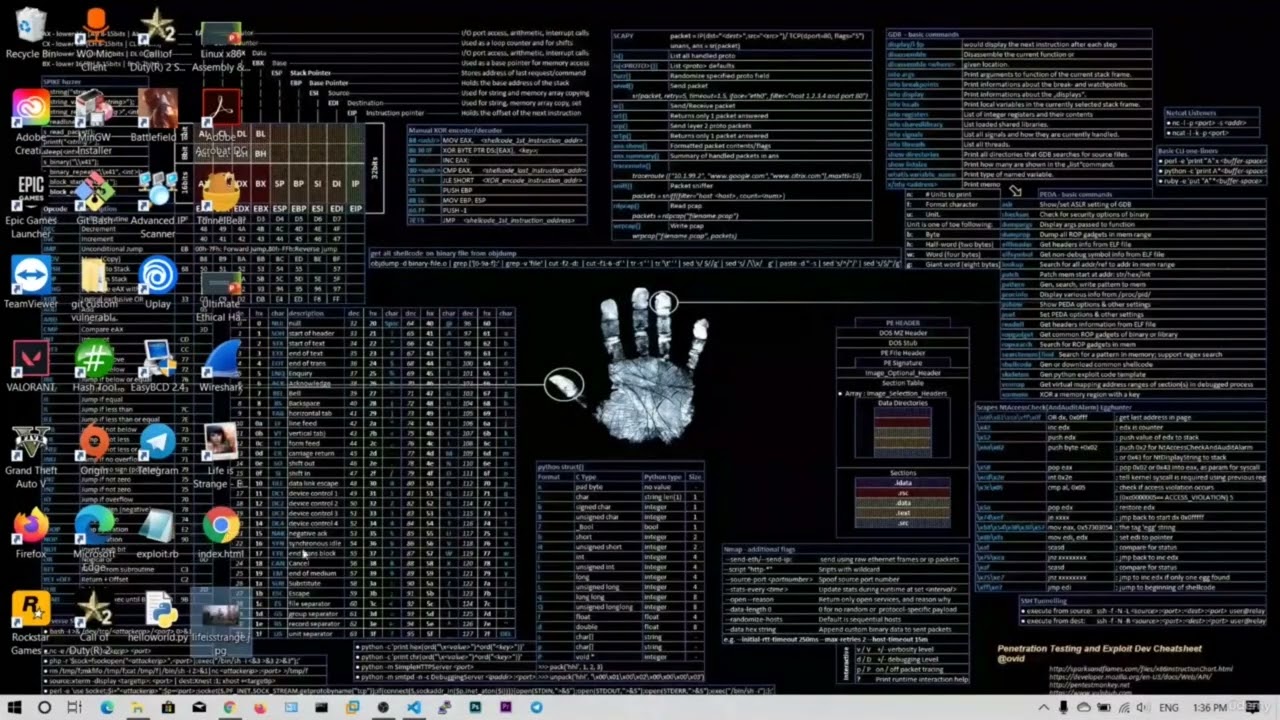Switch the ENG input language indicator

coord(1167,707)
